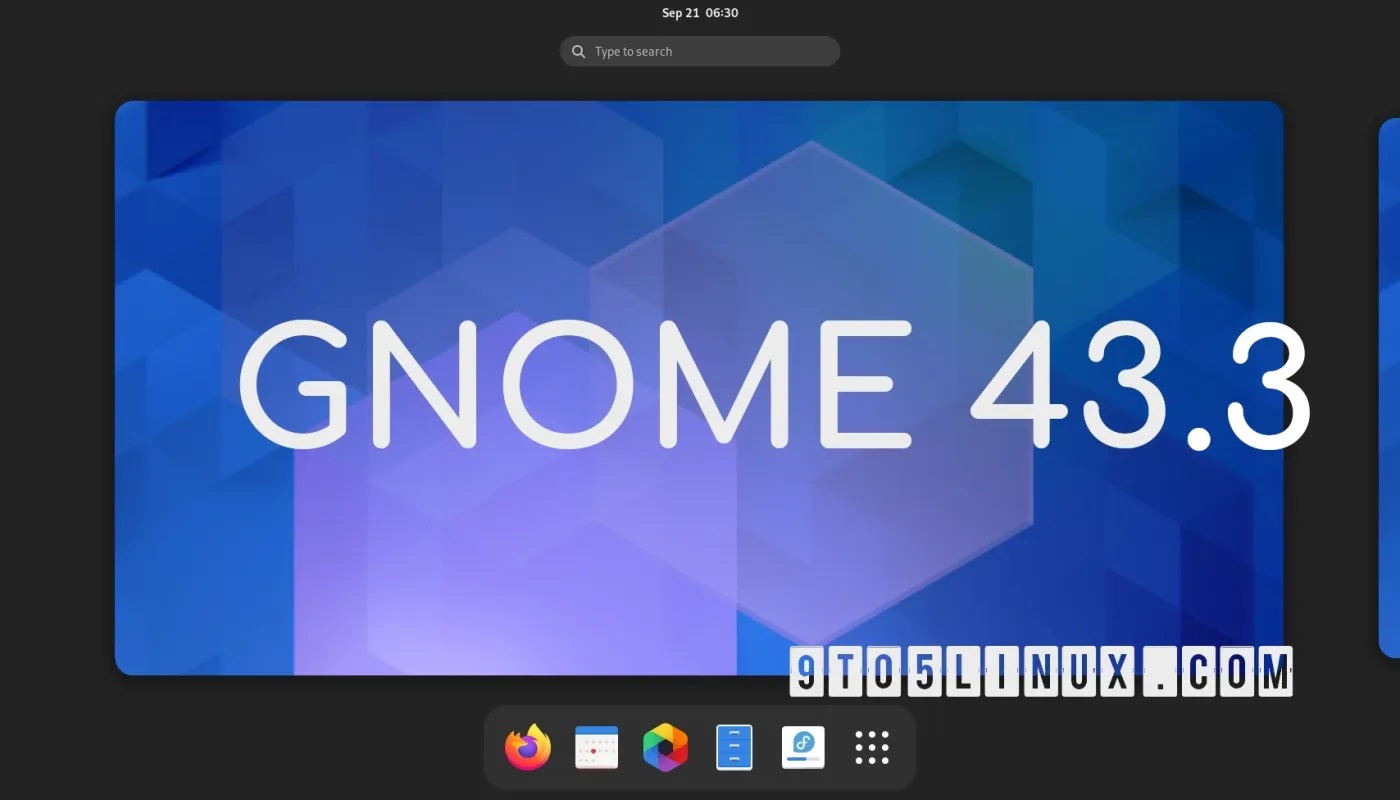Open the Files manager from the dash
Viewport: 1400px width, 800px height.
coord(734,747)
